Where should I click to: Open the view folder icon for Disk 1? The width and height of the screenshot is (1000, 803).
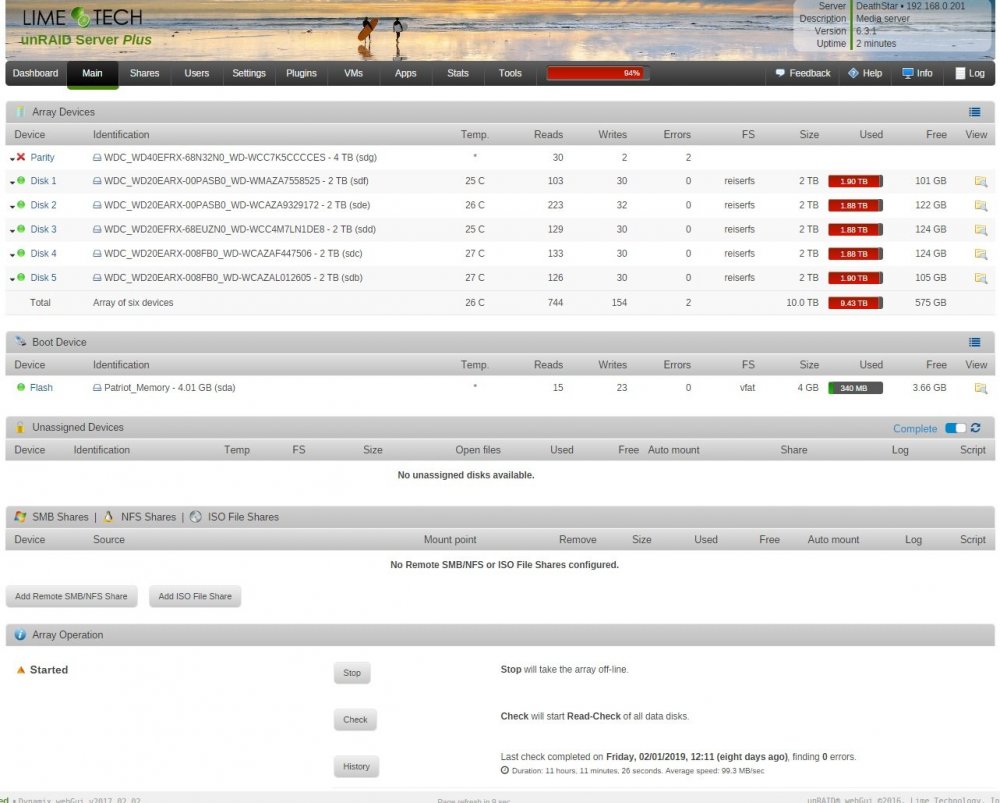[x=980, y=181]
